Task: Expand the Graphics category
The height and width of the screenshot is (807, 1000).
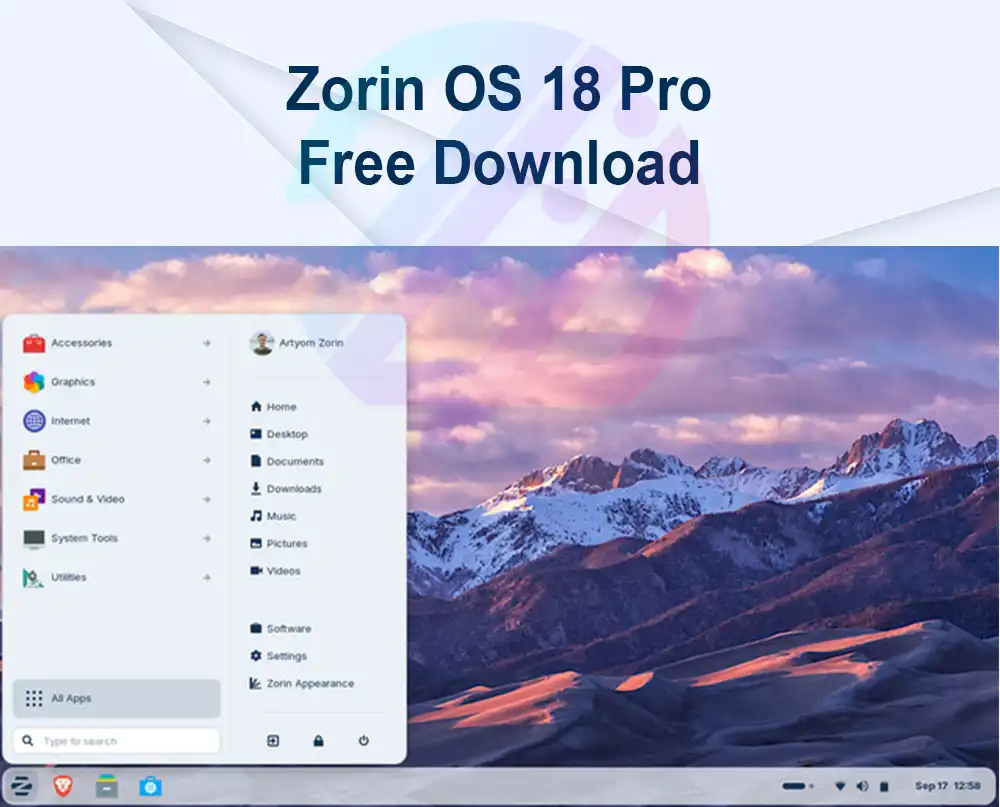Action: [x=74, y=382]
